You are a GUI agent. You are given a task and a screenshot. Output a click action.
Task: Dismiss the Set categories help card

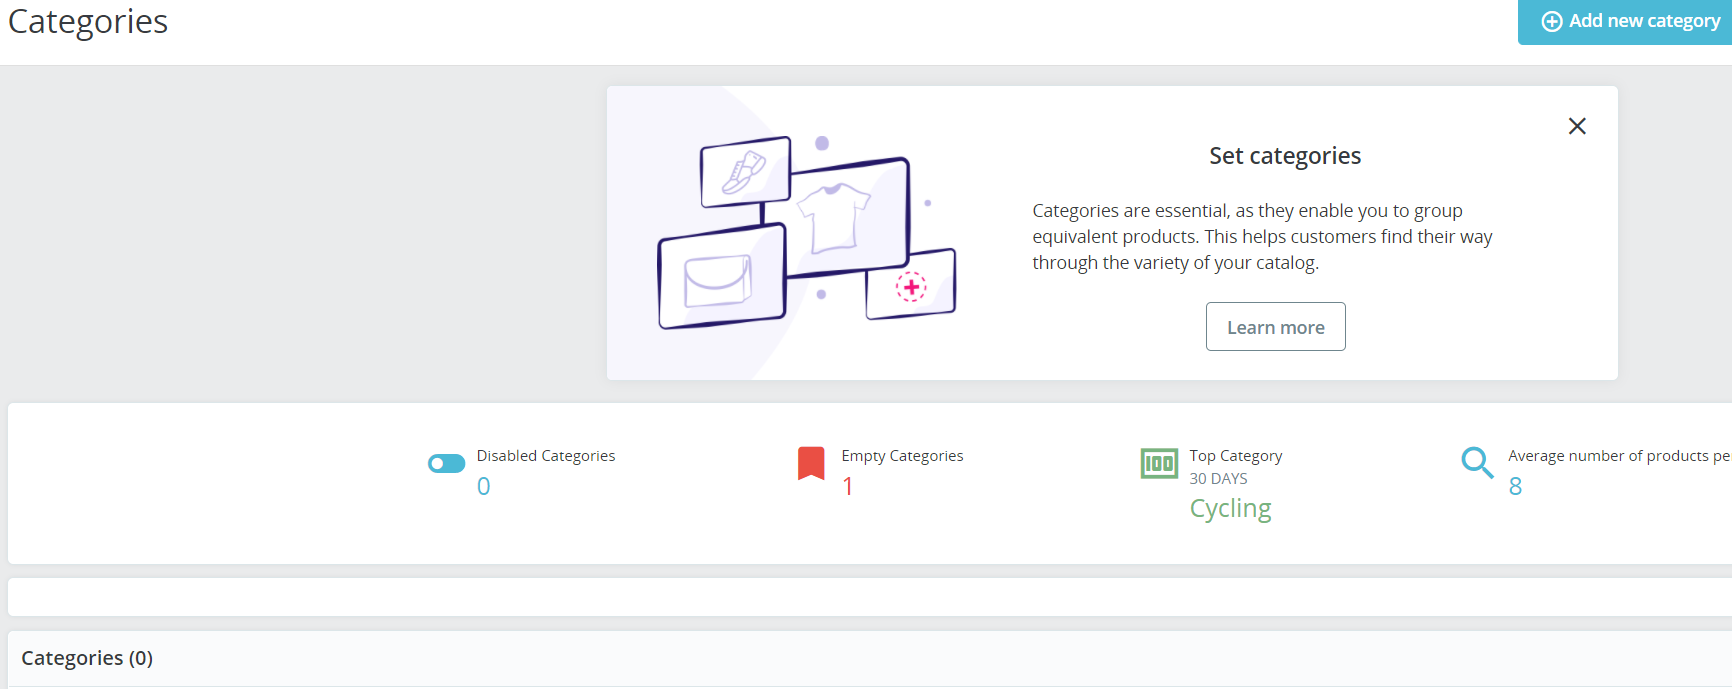click(1577, 126)
